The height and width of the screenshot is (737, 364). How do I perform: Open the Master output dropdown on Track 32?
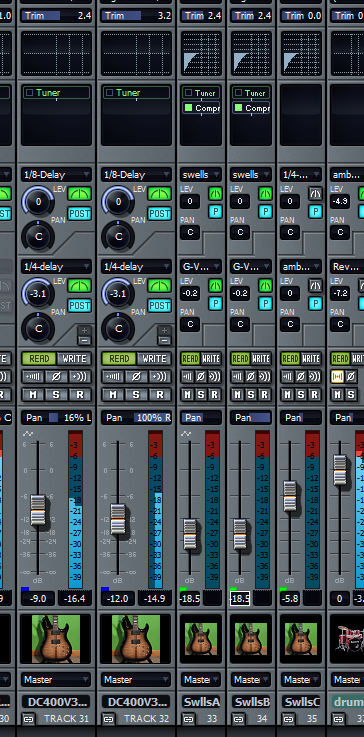coord(136,679)
